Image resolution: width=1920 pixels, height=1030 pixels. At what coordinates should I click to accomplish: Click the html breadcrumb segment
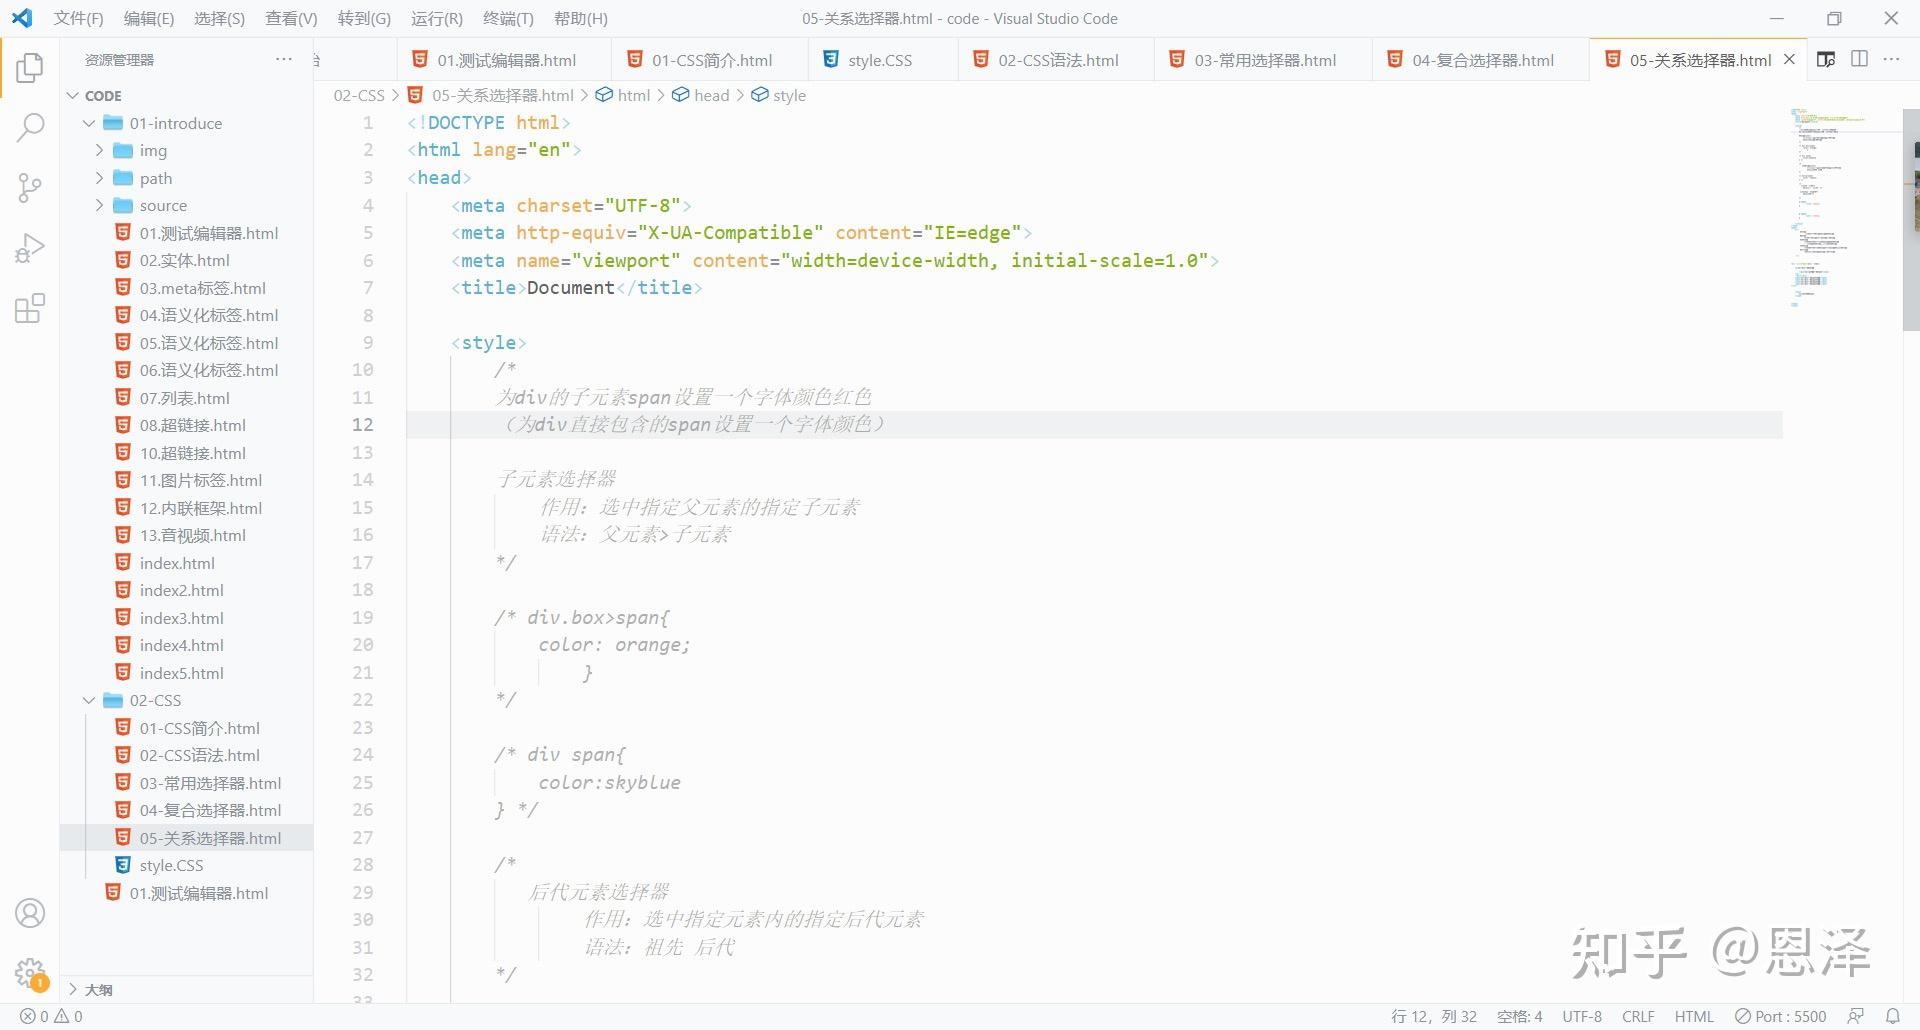[623, 96]
